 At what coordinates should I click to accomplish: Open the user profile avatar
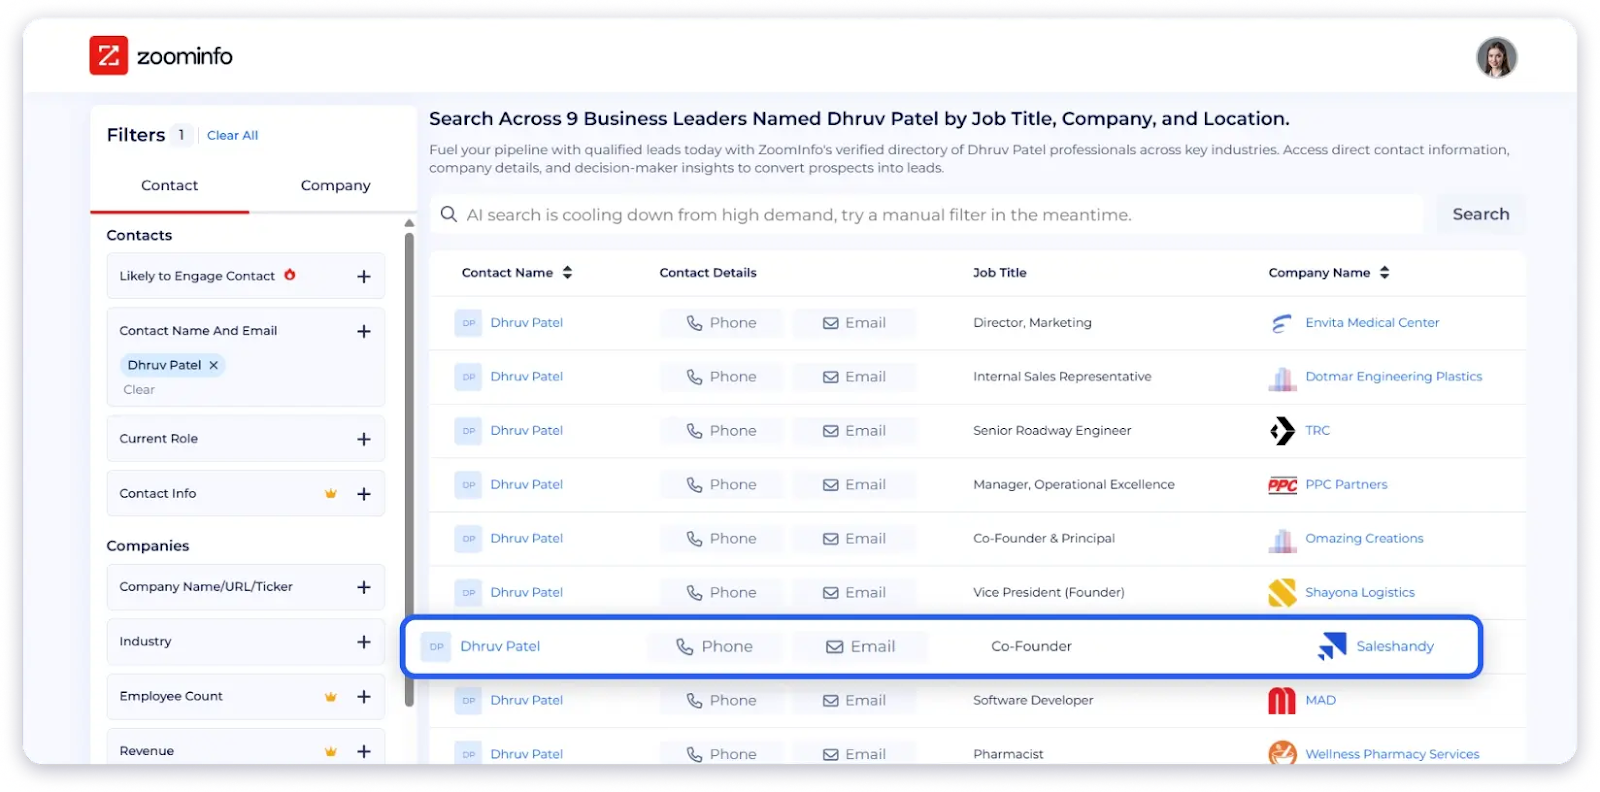(1496, 58)
